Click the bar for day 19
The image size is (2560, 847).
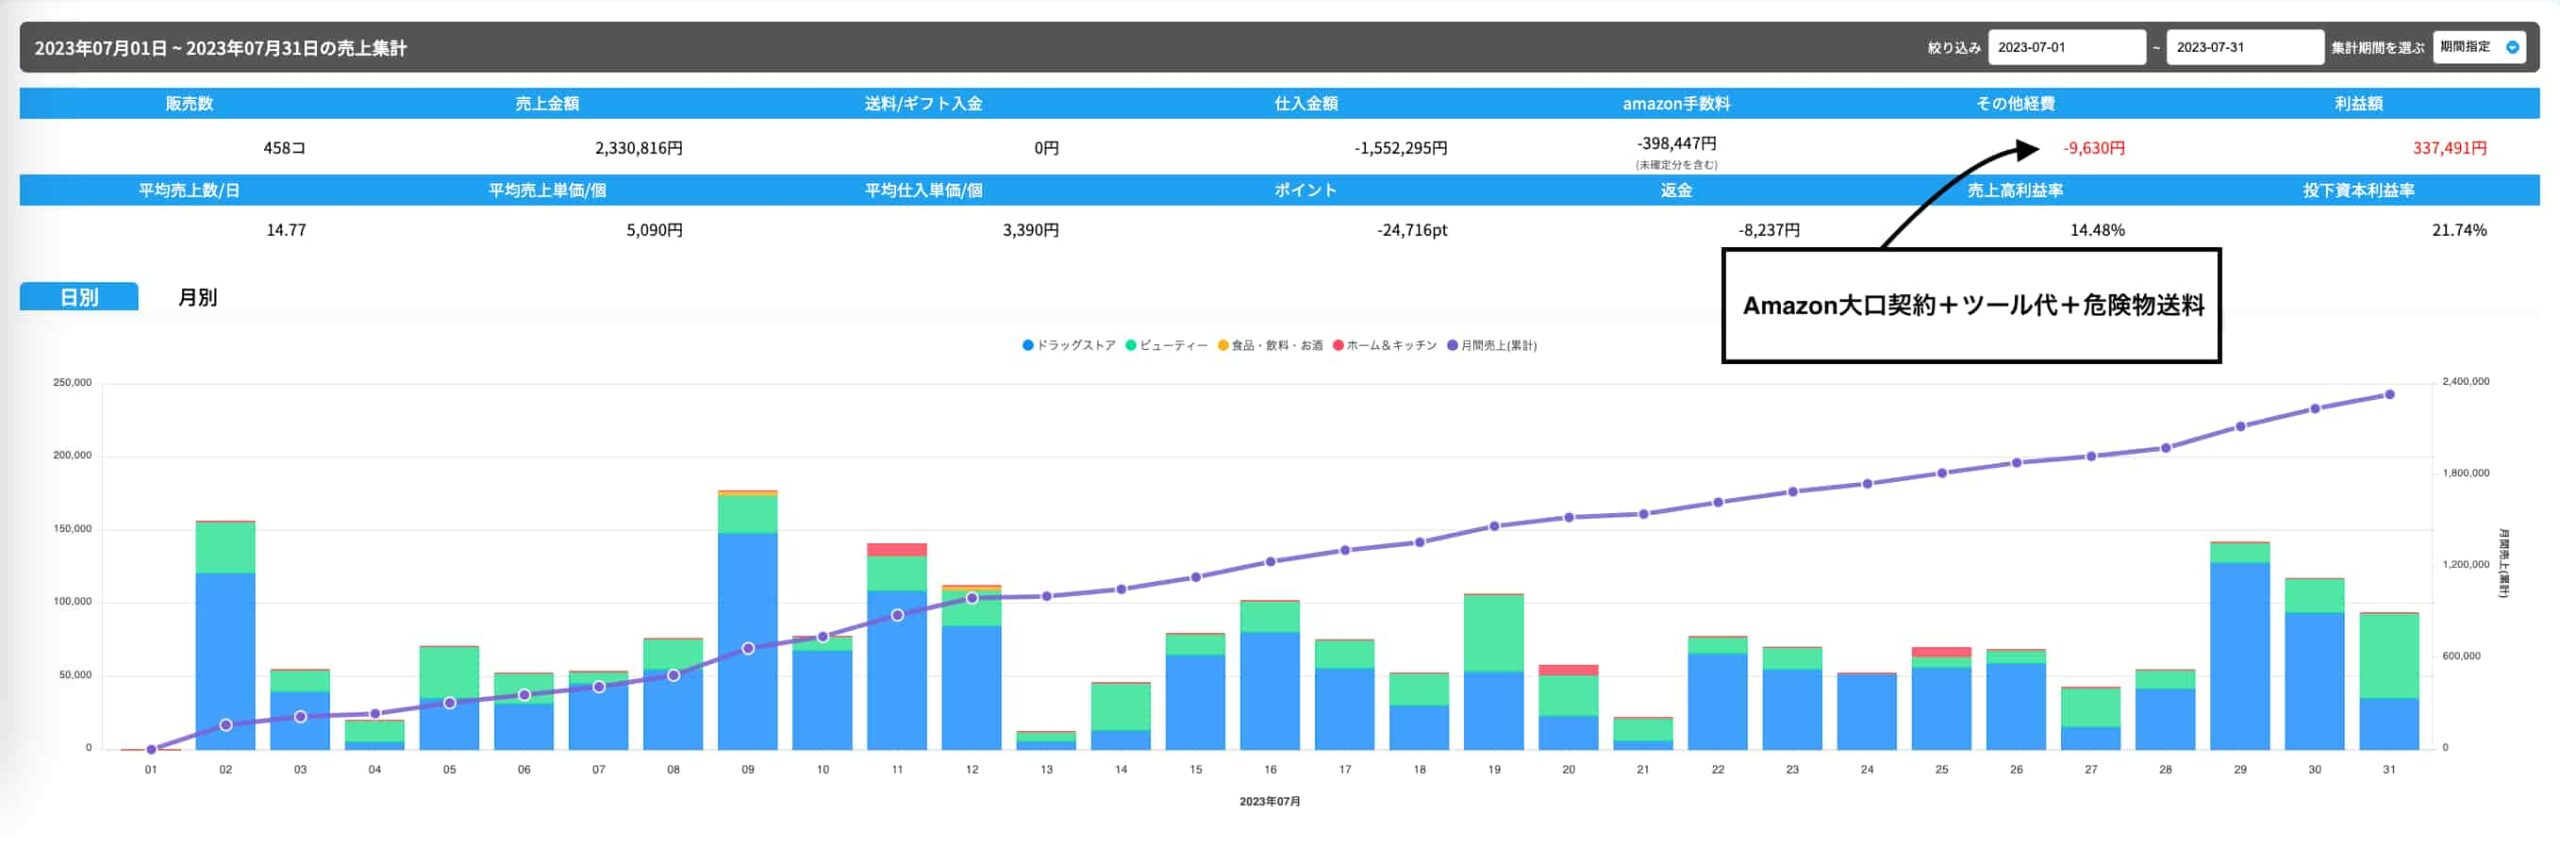tap(1493, 672)
